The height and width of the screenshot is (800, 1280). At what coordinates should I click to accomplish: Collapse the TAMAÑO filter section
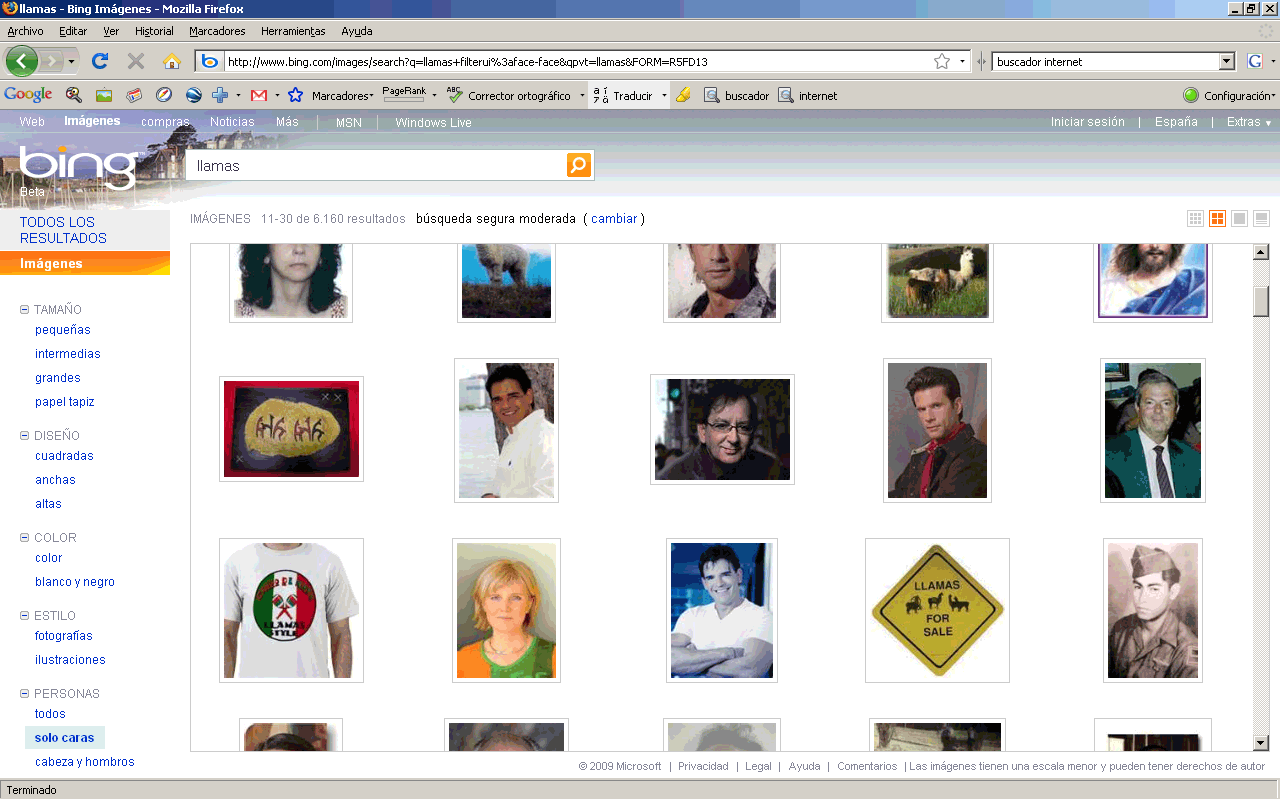(25, 310)
